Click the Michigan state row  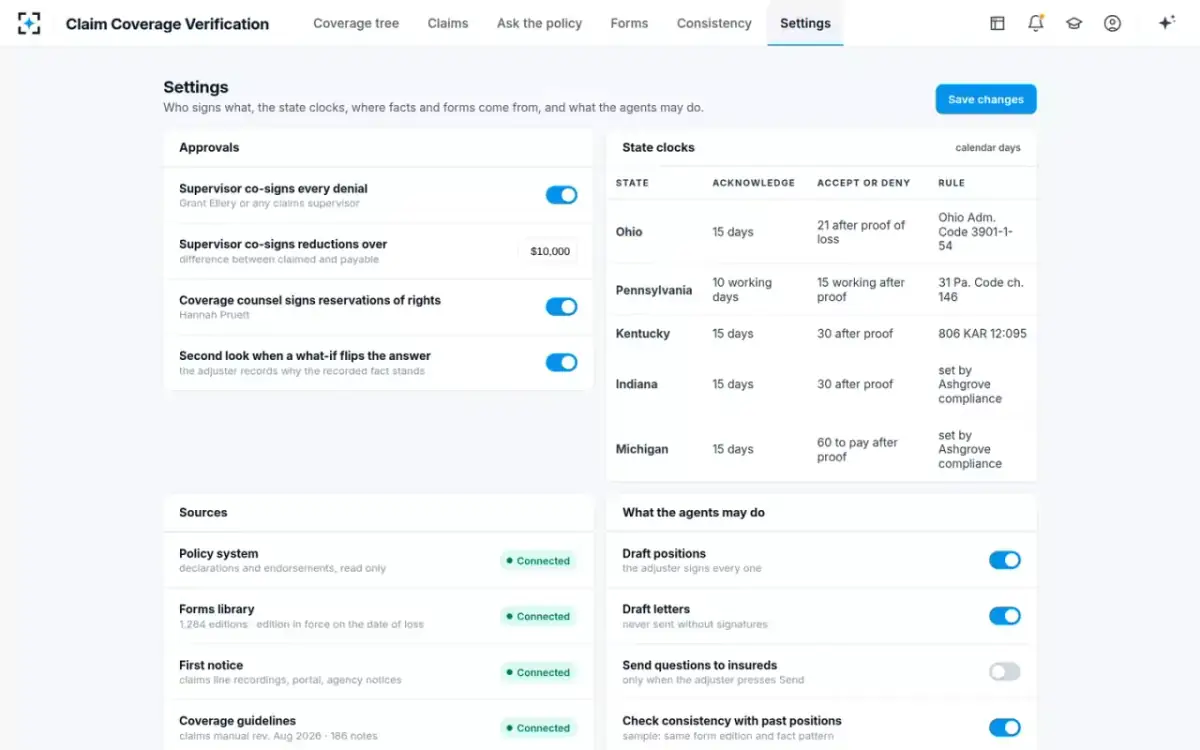[x=821, y=449]
